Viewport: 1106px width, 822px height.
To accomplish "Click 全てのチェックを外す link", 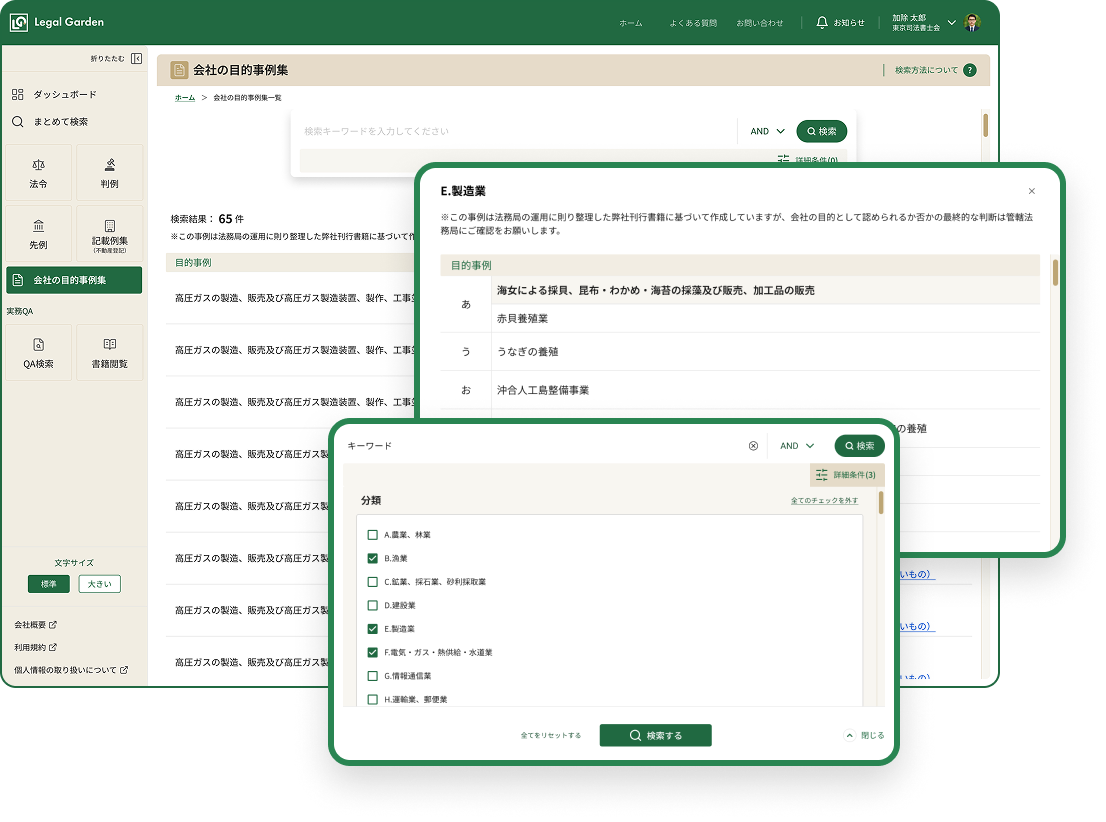I will [x=824, y=501].
